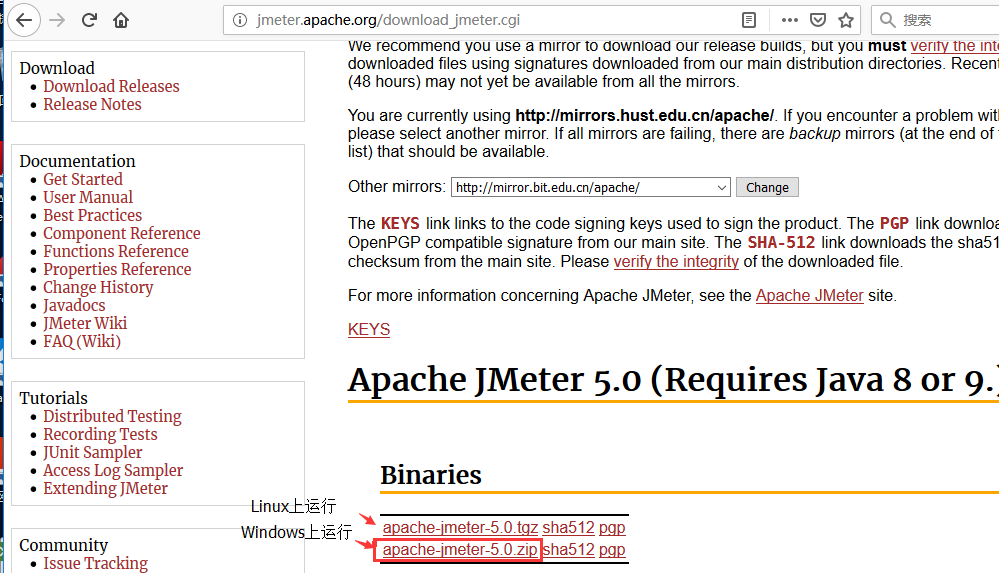The image size is (999, 573).
Task: Click the 'Binaries' heading text
Action: 431,475
